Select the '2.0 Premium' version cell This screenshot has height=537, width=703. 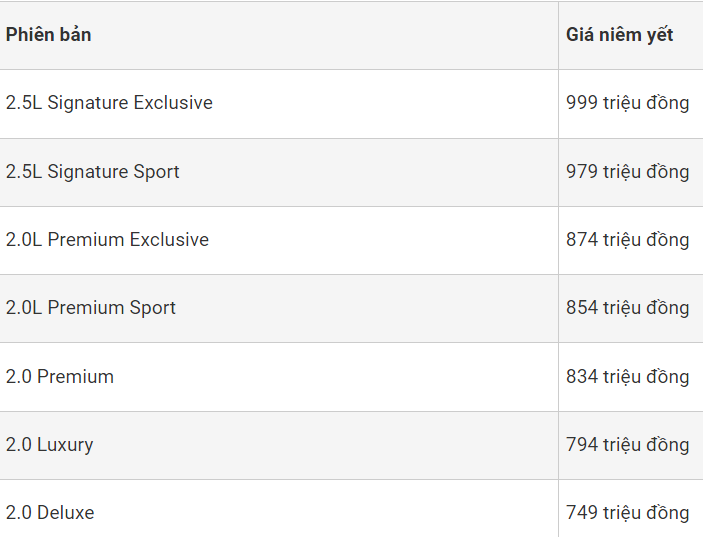tap(59, 377)
